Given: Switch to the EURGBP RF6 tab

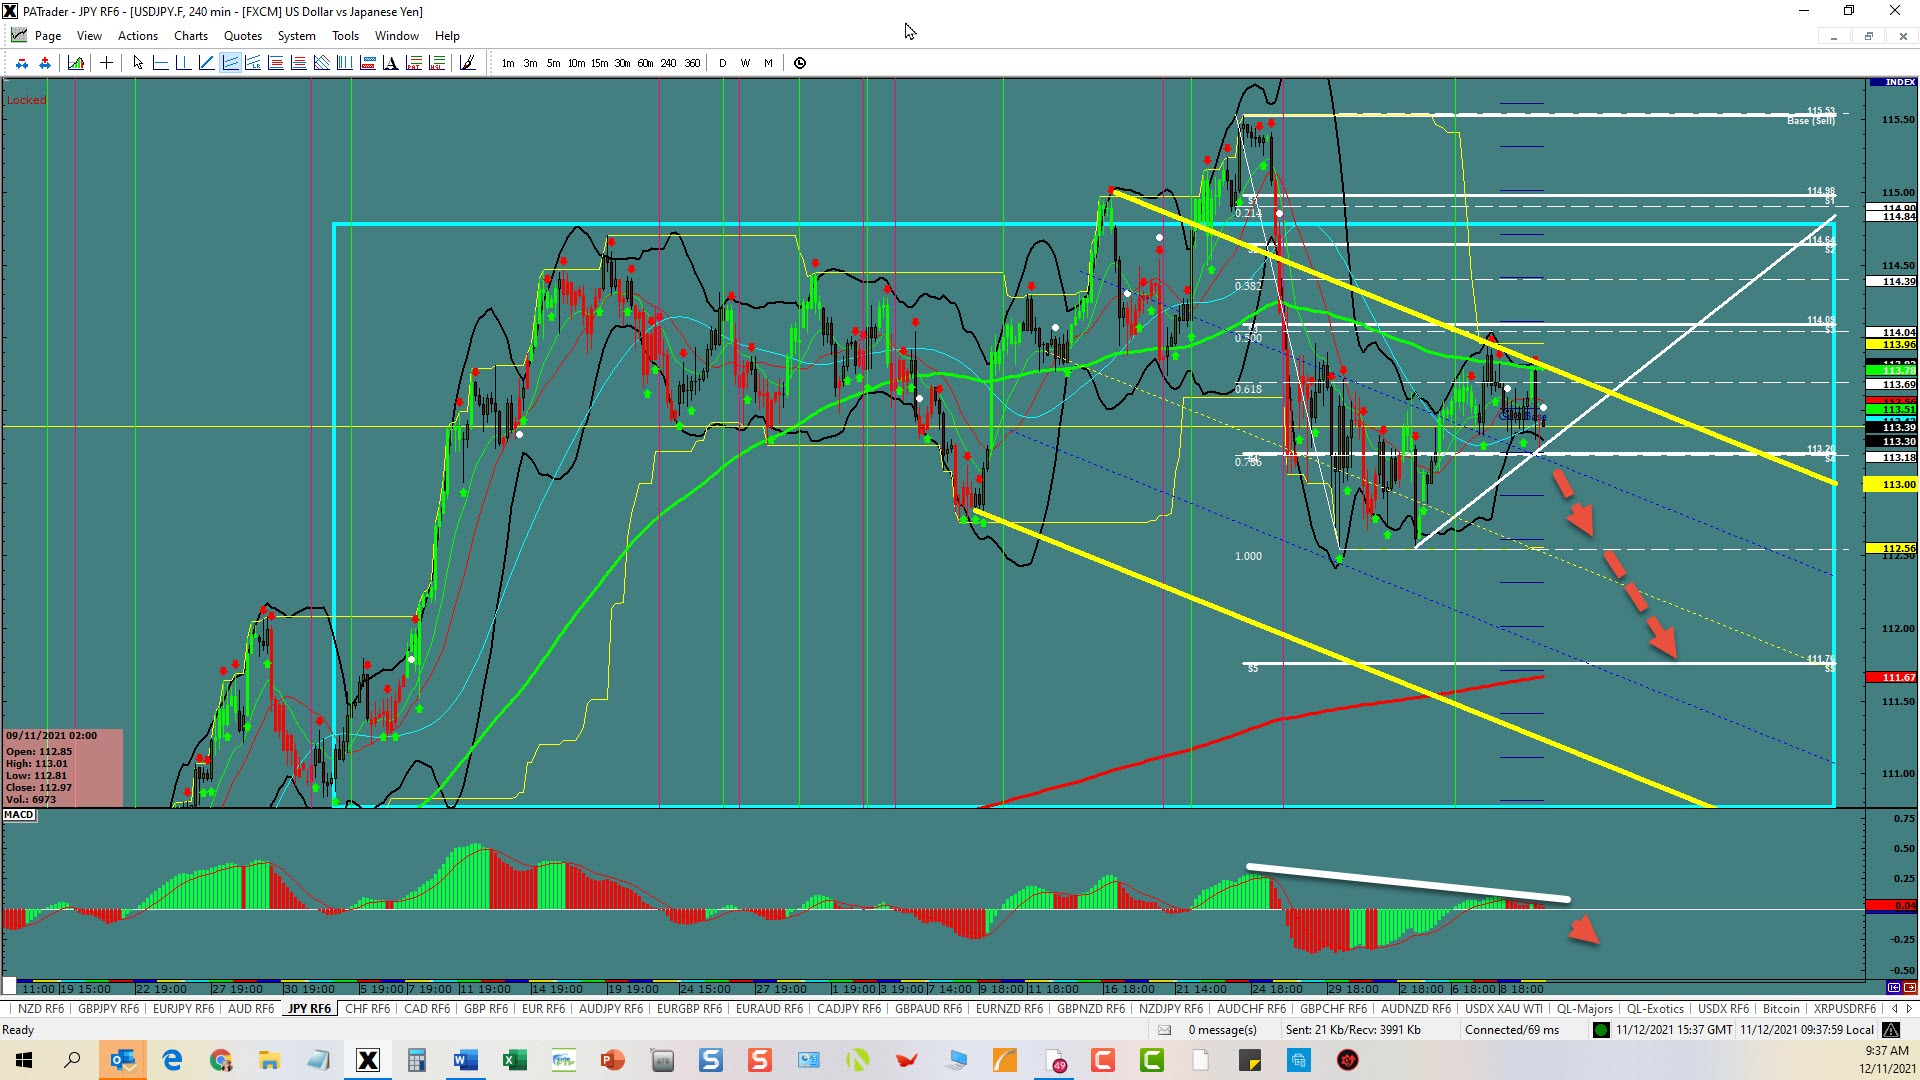Looking at the screenshot, I should 689,1008.
